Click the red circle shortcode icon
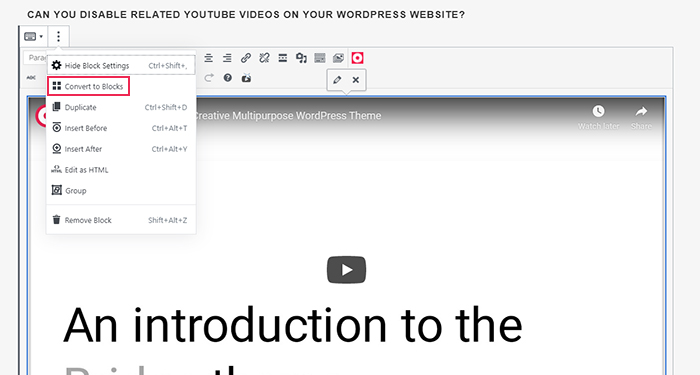Viewport: 700px width, 375px height. click(357, 58)
